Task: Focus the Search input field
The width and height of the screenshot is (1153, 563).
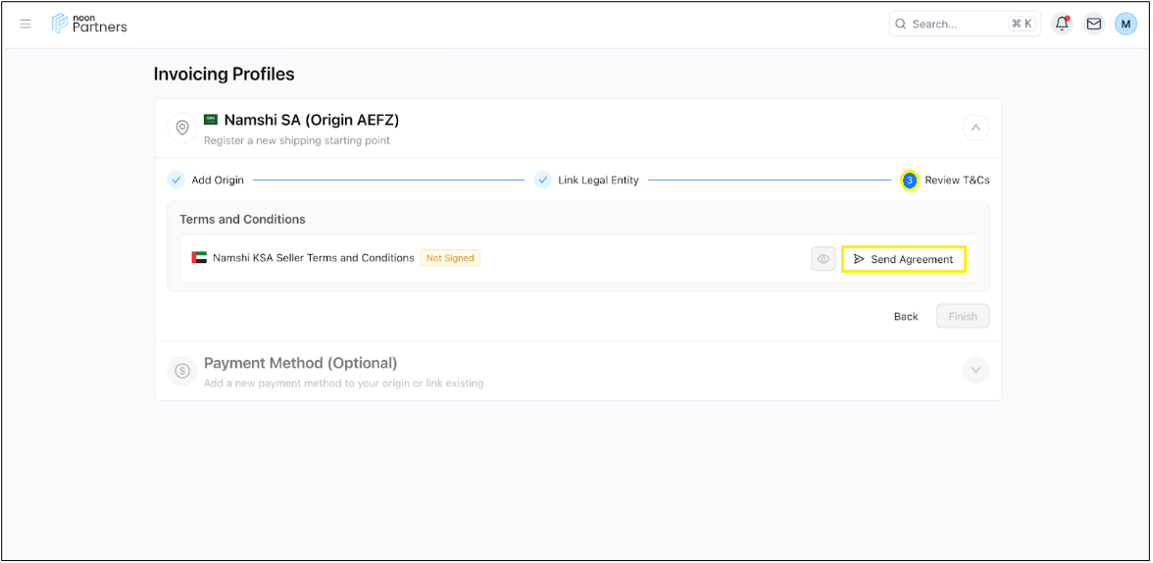Action: [x=955, y=24]
